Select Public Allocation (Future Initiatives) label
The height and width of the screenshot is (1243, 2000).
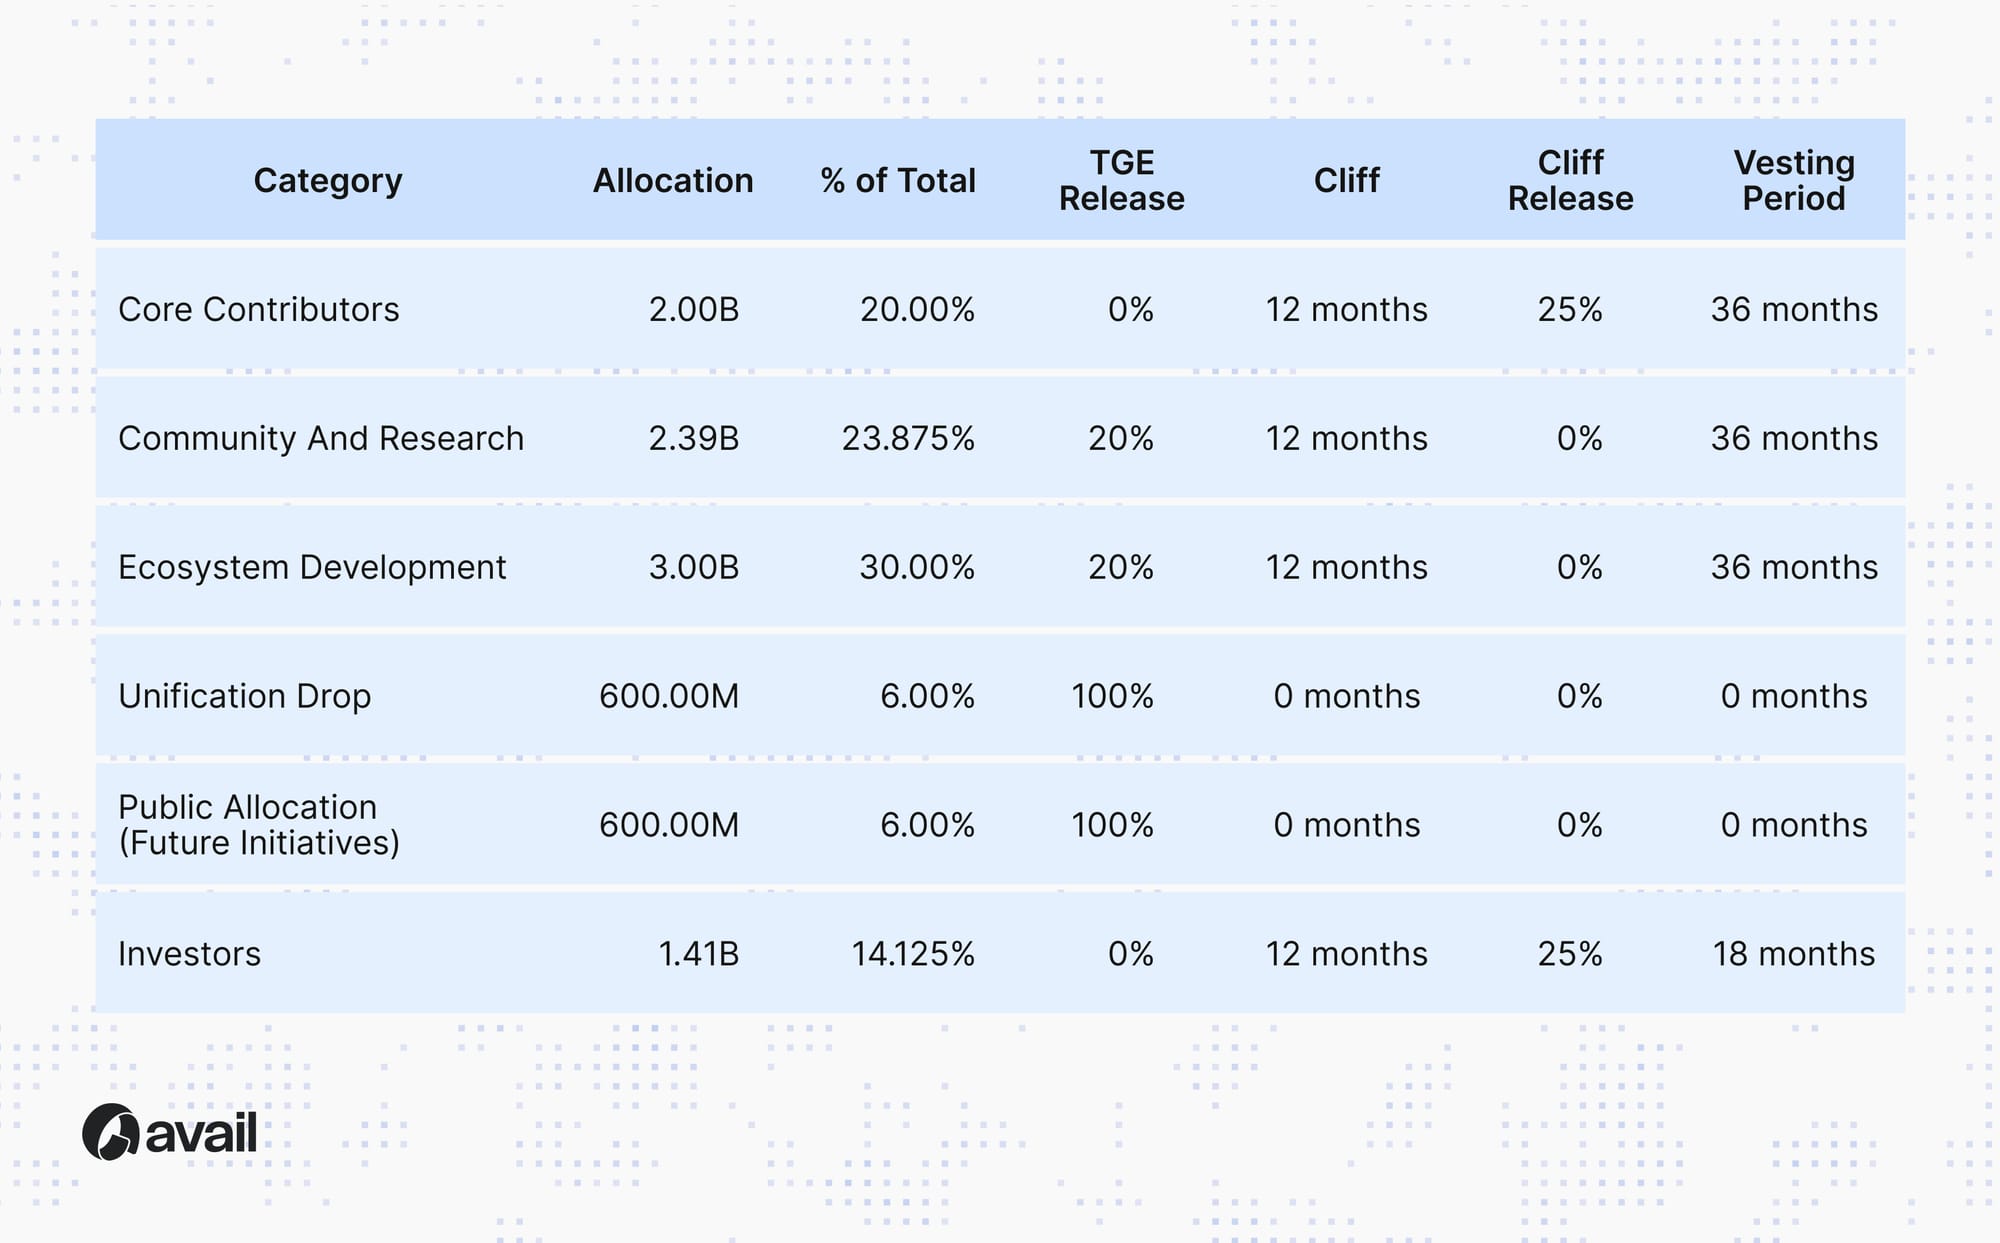(259, 825)
